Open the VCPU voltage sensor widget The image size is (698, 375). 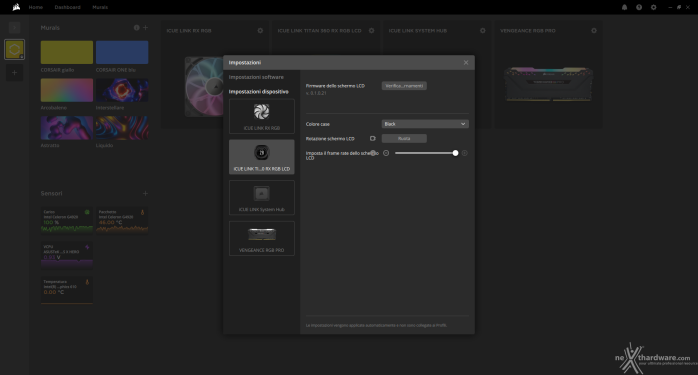[67, 255]
